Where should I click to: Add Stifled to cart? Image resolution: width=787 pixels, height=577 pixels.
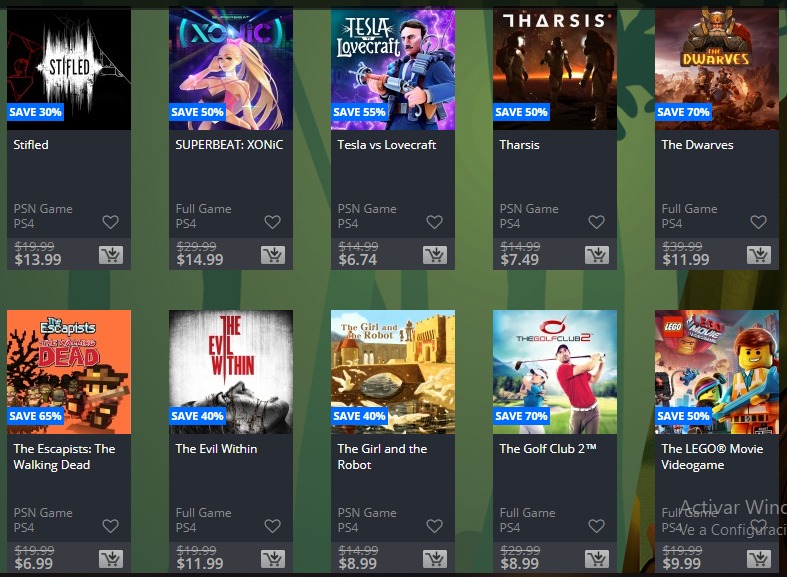111,255
